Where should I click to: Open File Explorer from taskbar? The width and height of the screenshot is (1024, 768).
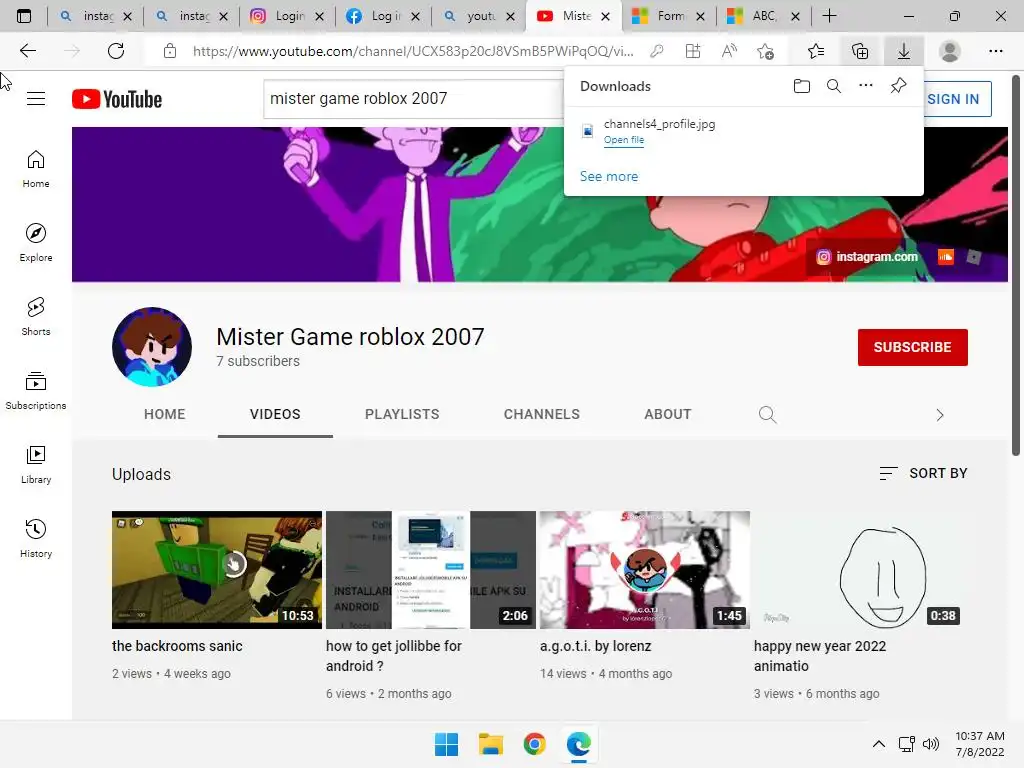(490, 744)
